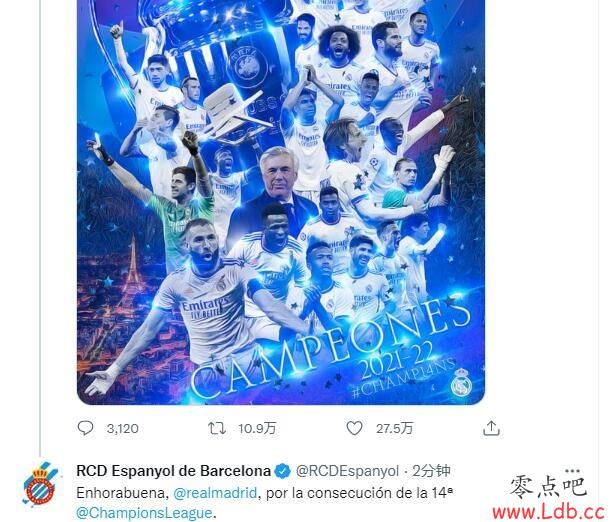614x522 pixels.
Task: Follow the @realmadrid mention link
Action: pos(215,493)
